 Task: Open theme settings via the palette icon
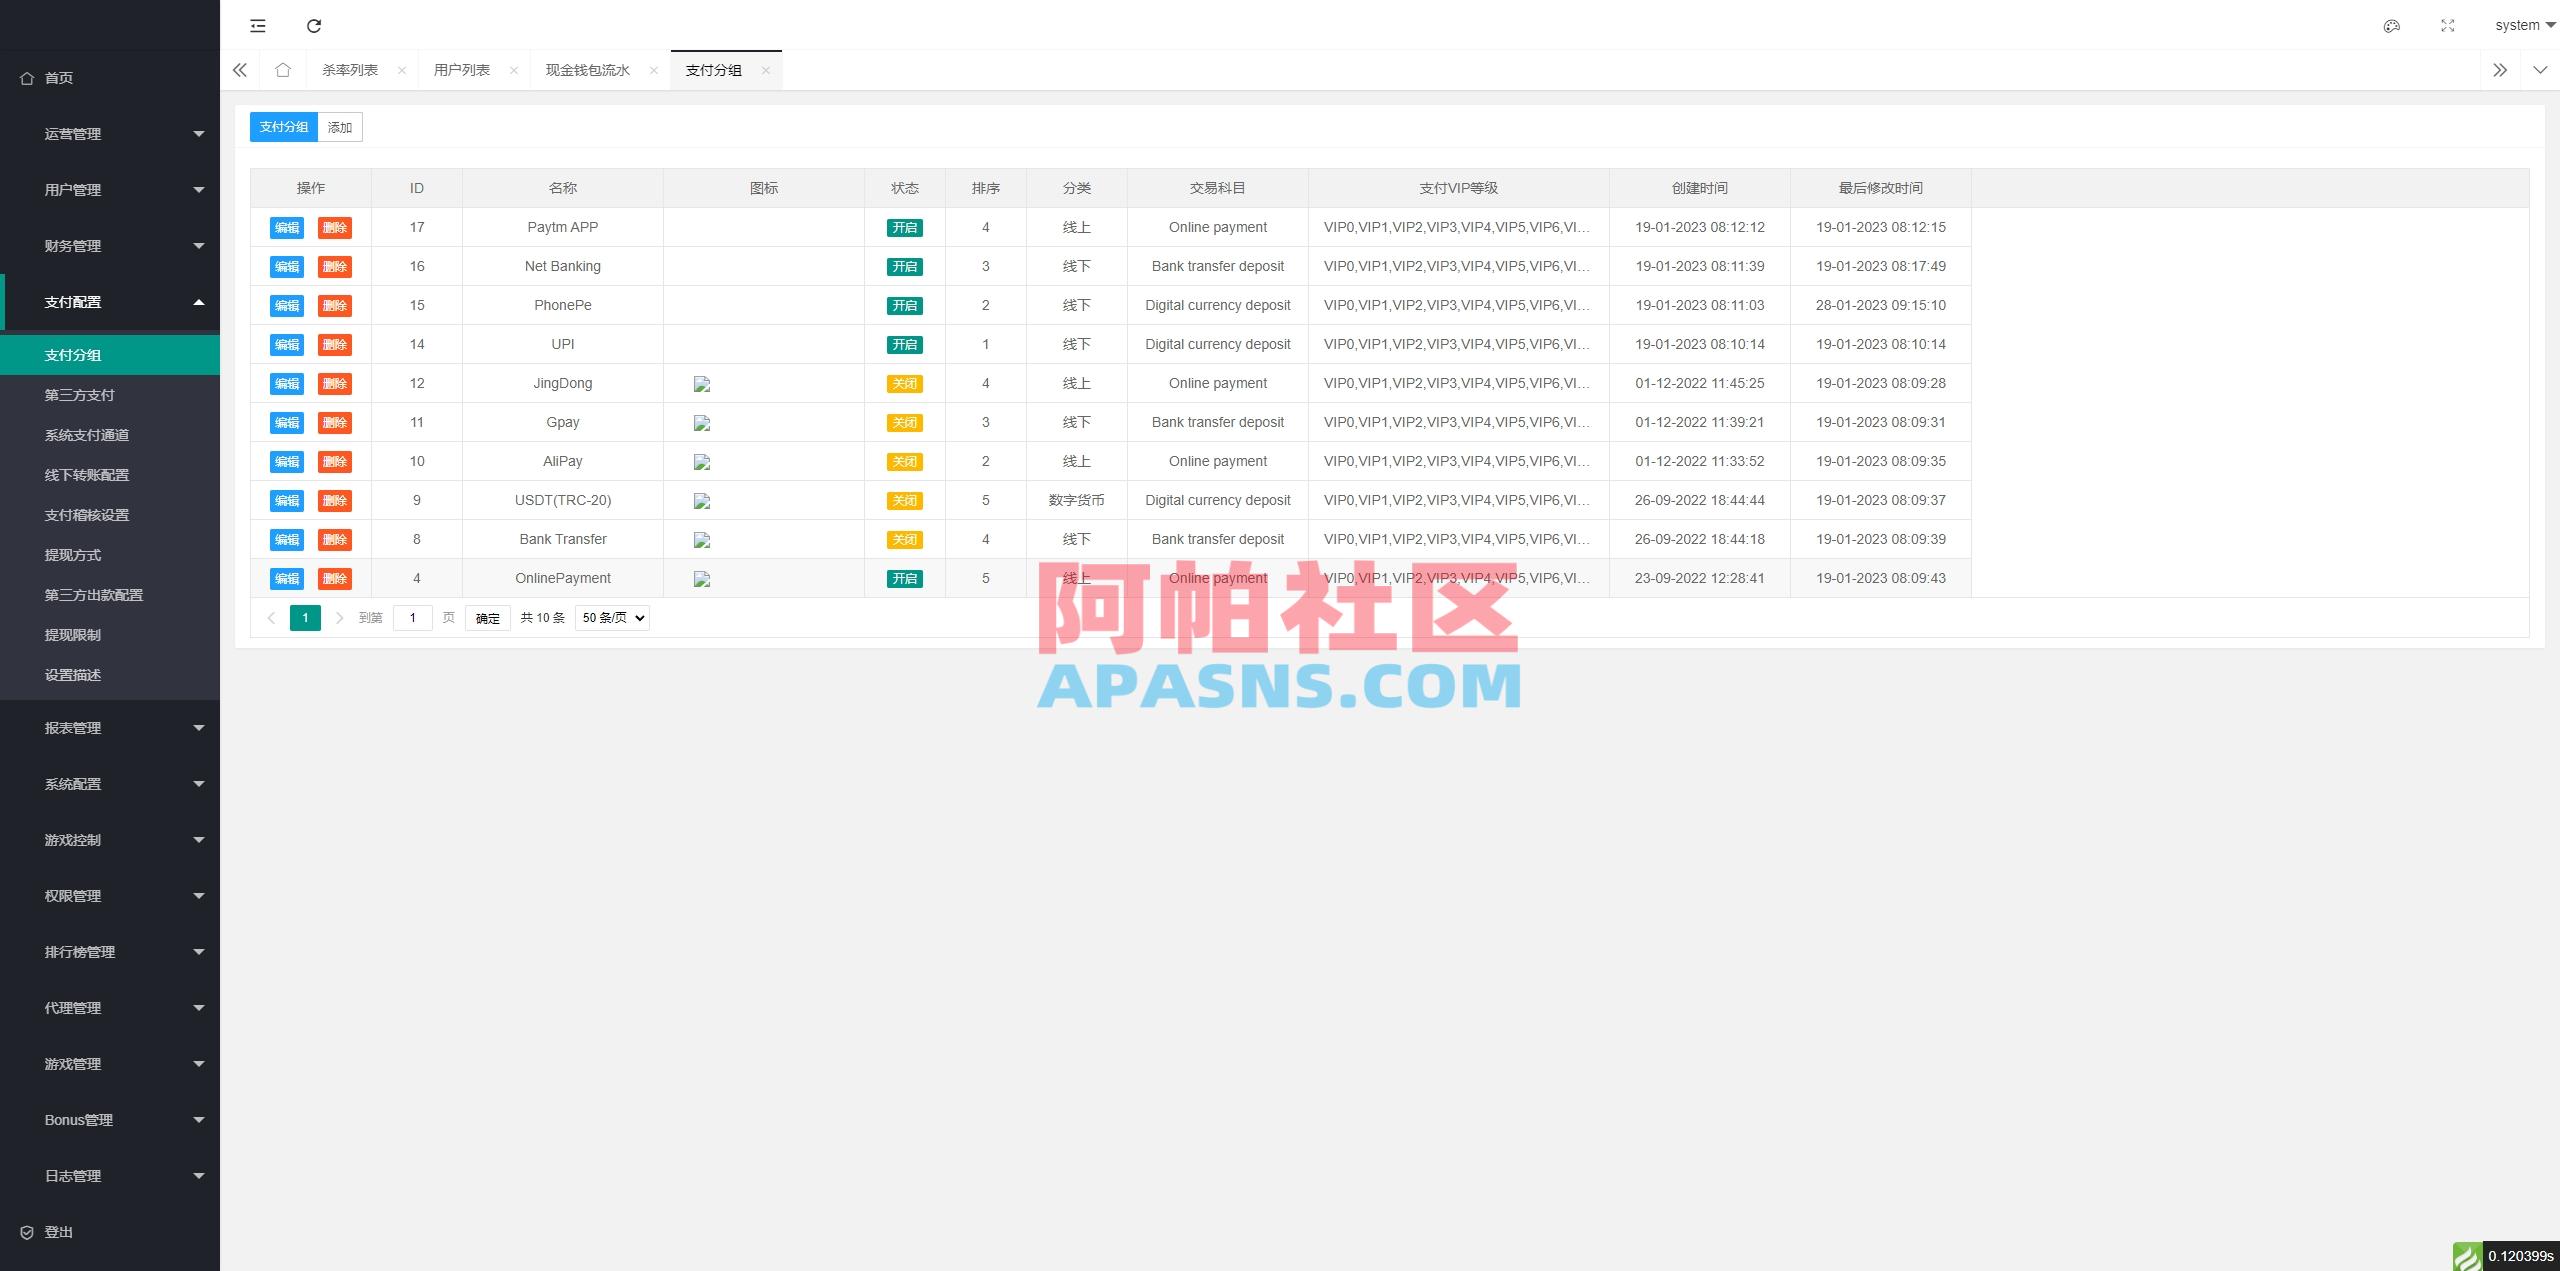coord(2391,26)
